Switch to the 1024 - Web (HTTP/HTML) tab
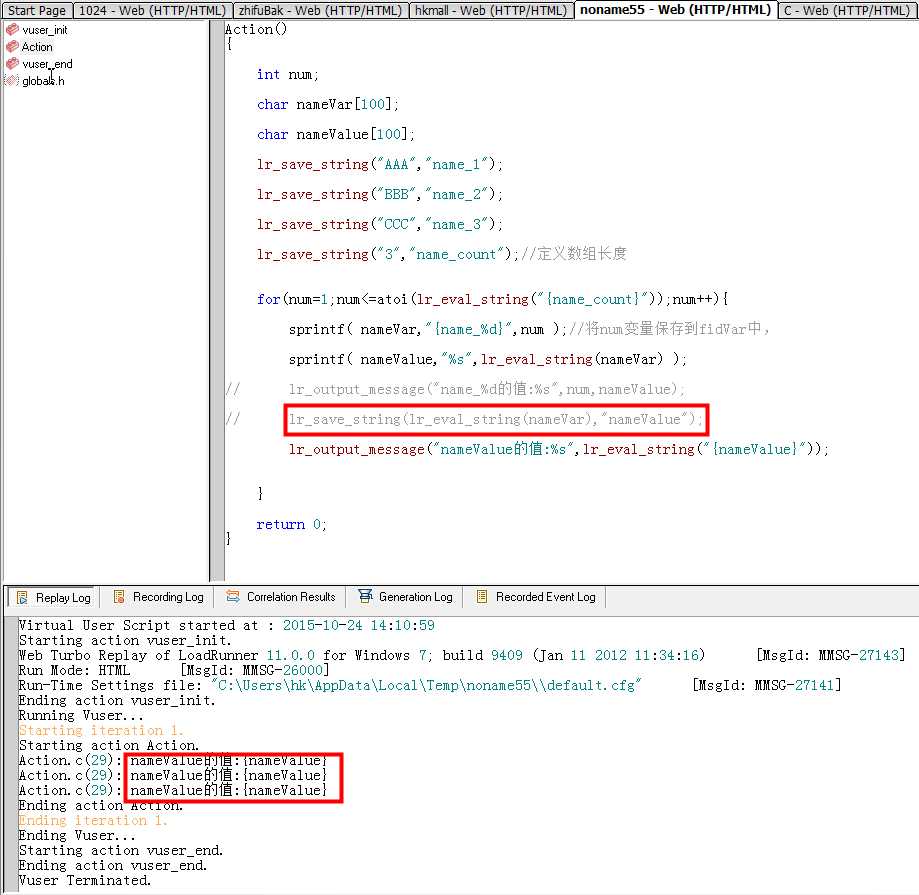919x895 pixels. point(152,11)
